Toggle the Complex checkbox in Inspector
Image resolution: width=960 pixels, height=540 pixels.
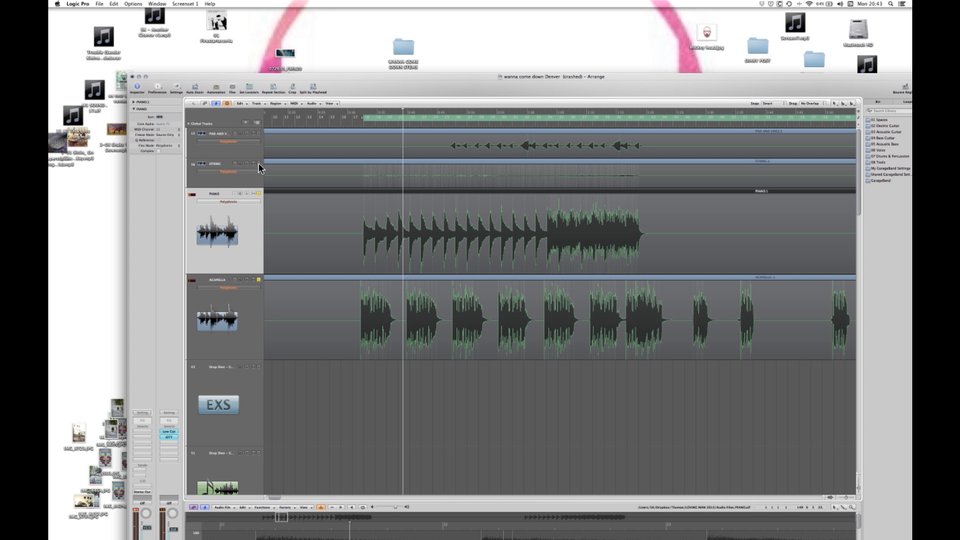(159, 151)
